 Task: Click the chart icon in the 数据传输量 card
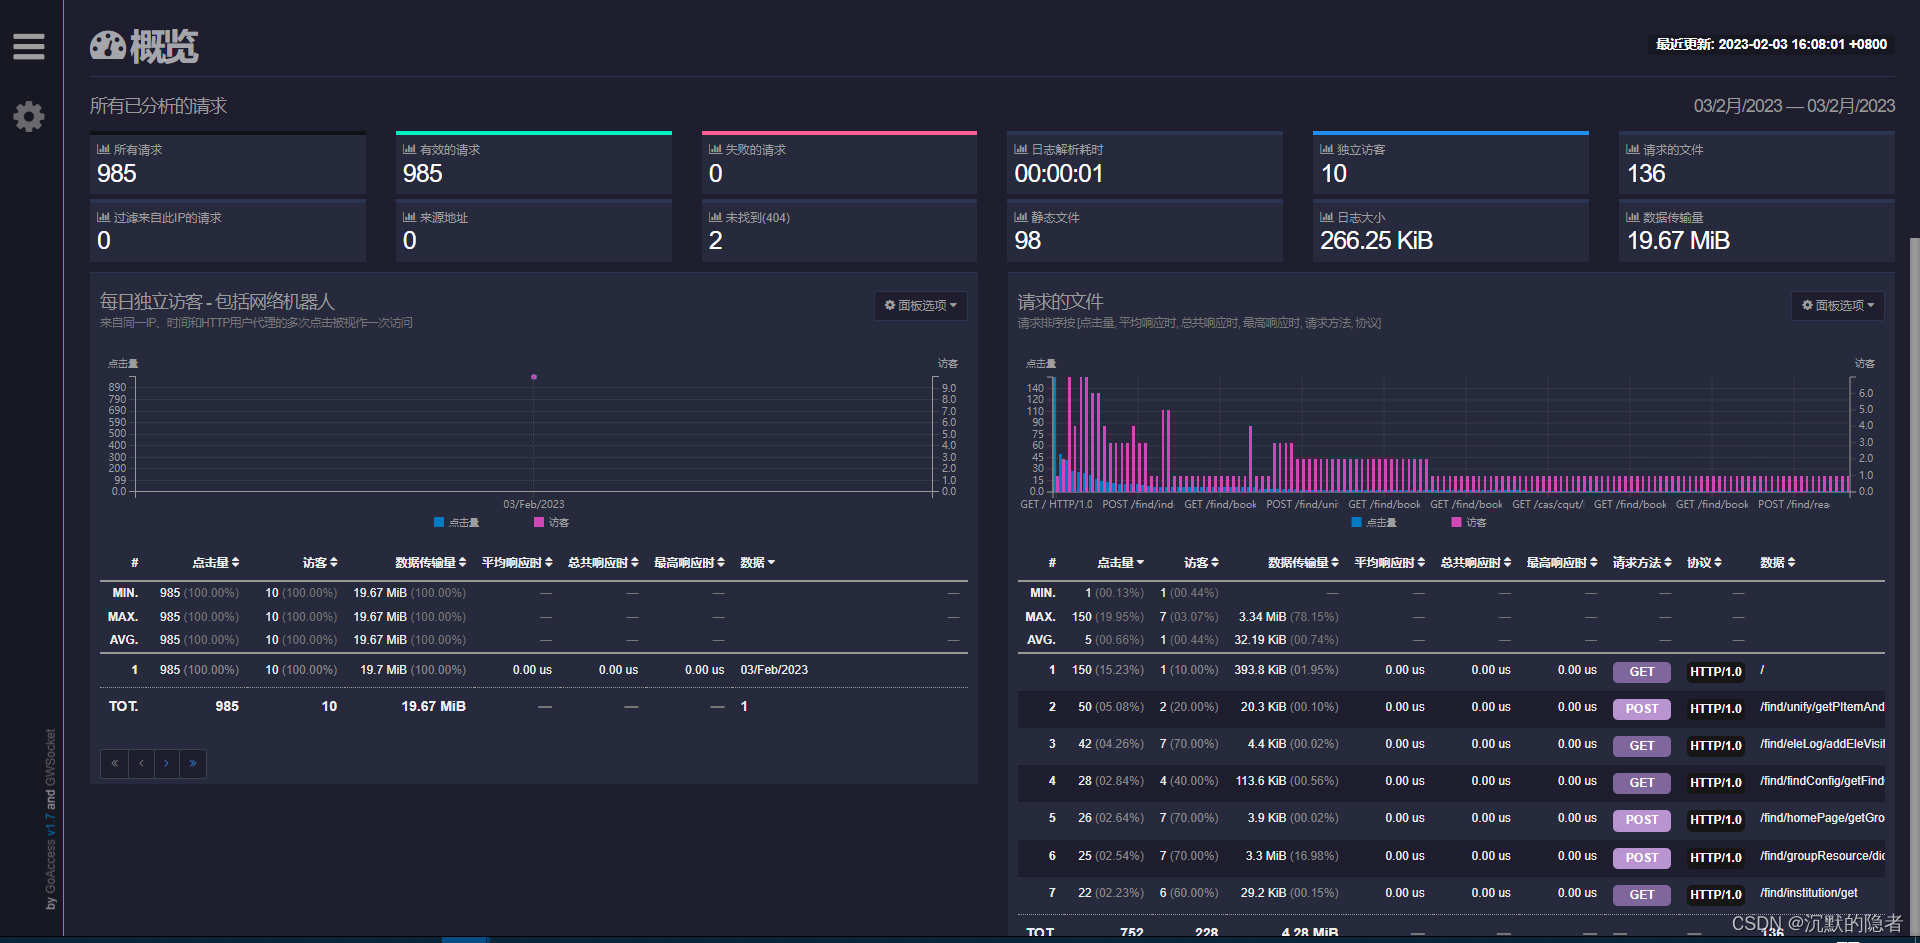point(1632,216)
